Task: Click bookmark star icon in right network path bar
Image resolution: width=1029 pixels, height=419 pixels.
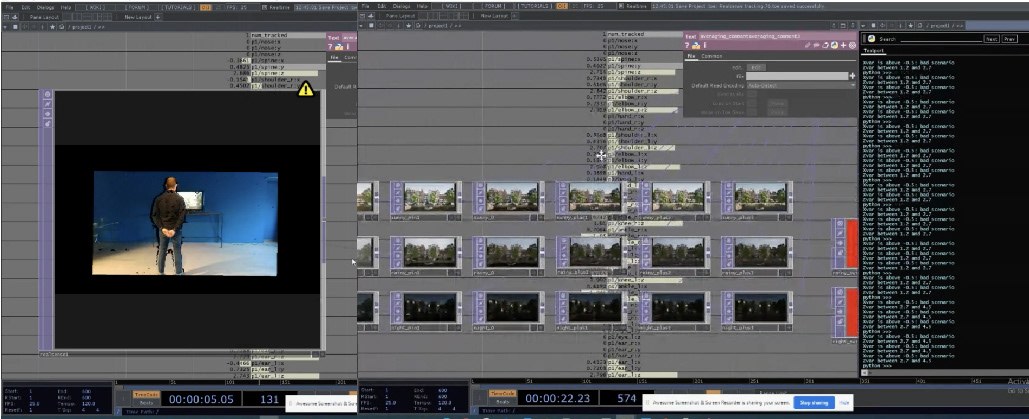Action: coord(408,26)
